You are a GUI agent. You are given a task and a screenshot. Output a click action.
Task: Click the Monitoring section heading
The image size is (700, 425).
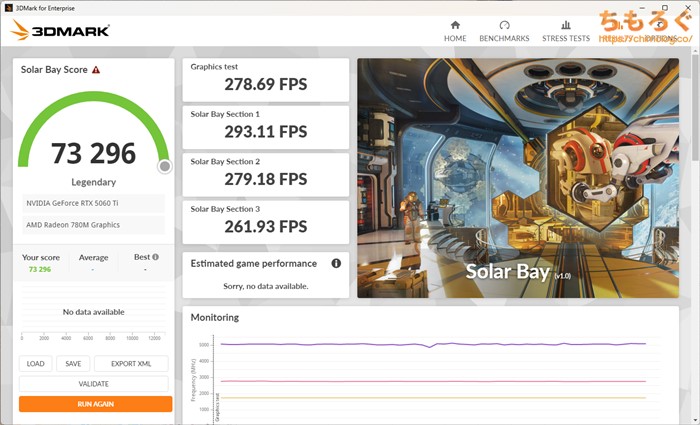pos(215,317)
